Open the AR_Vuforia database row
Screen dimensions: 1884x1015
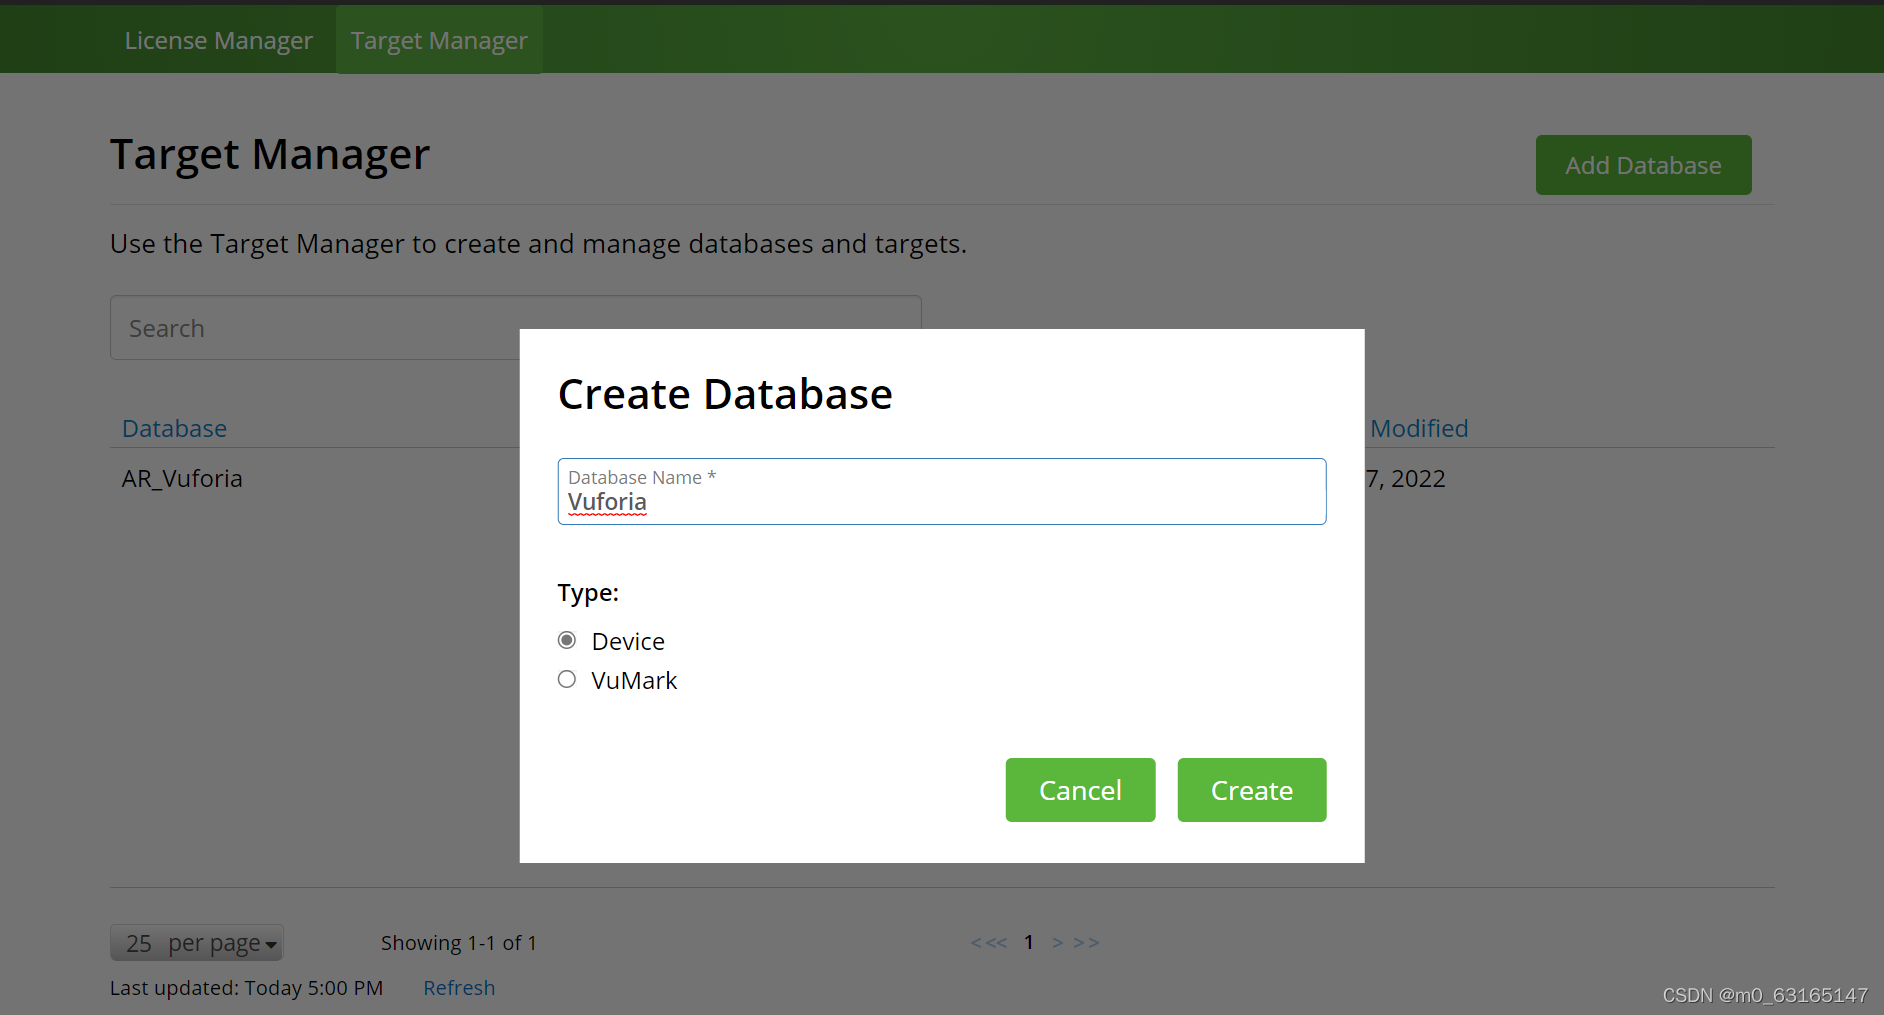point(182,478)
